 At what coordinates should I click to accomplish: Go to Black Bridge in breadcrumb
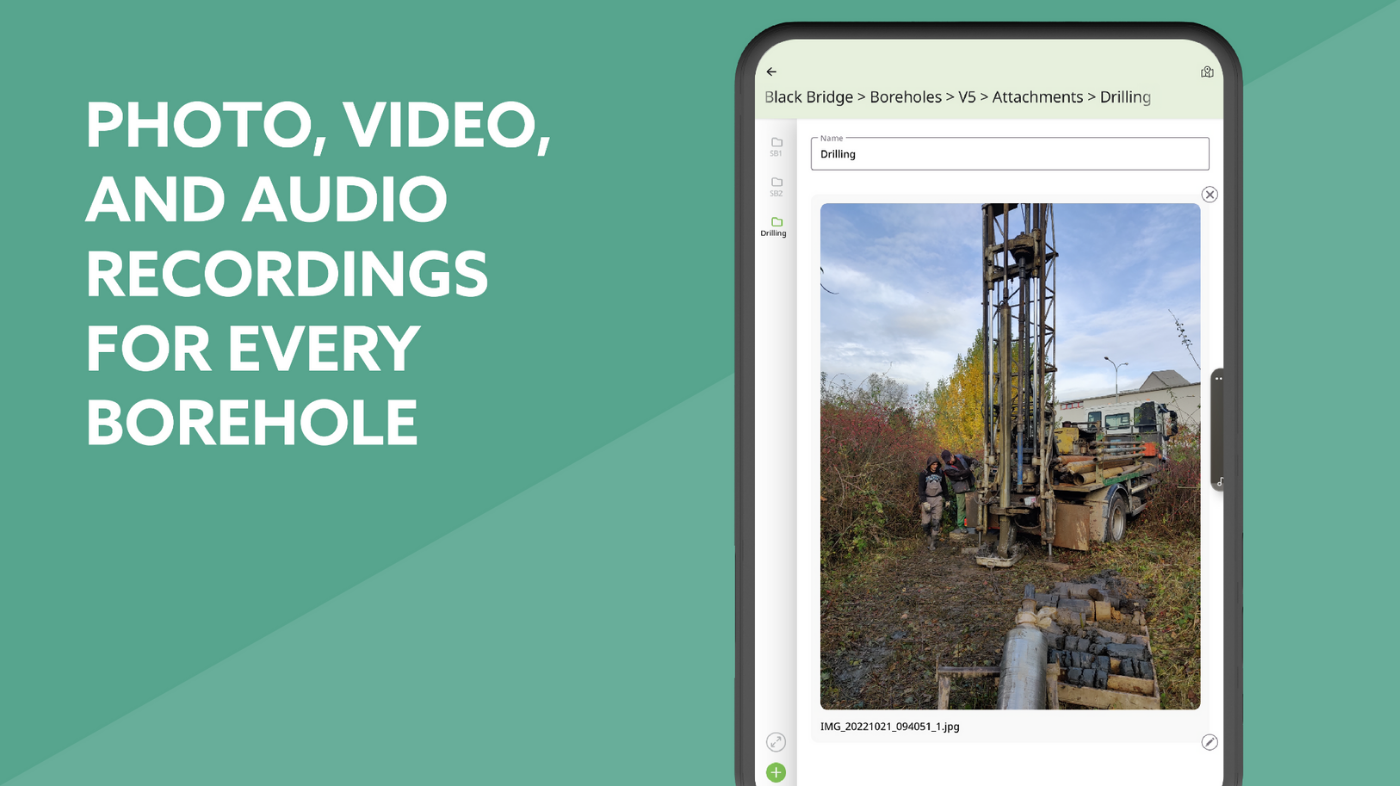(808, 97)
